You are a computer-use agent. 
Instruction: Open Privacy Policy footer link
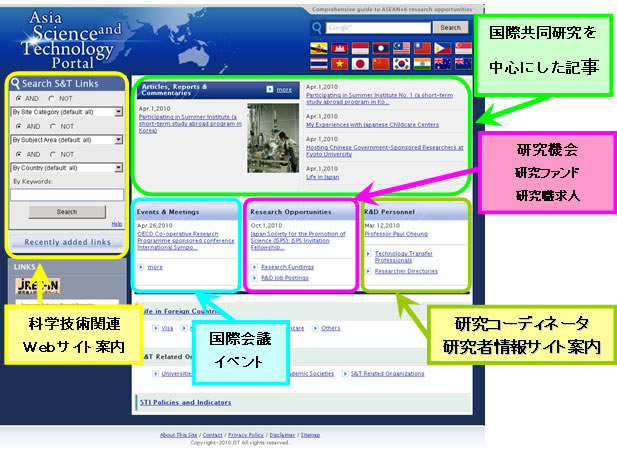246,435
